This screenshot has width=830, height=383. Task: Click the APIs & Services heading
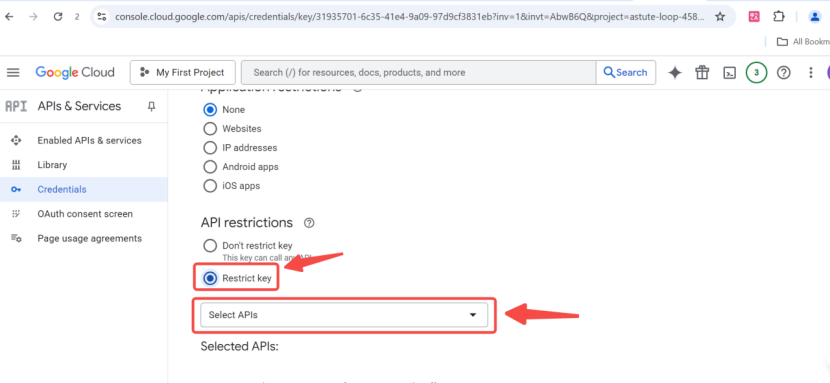point(79,106)
